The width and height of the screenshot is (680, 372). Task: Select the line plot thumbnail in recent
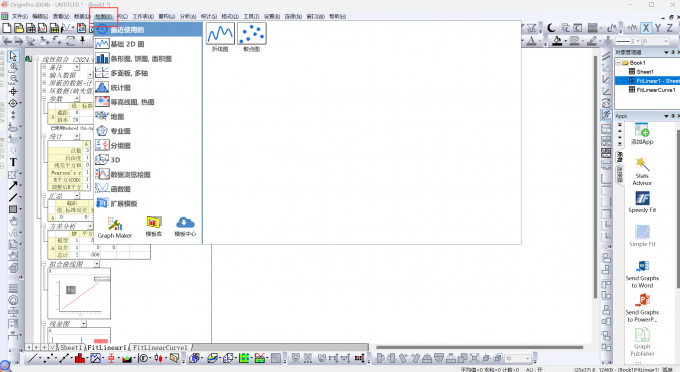click(220, 34)
